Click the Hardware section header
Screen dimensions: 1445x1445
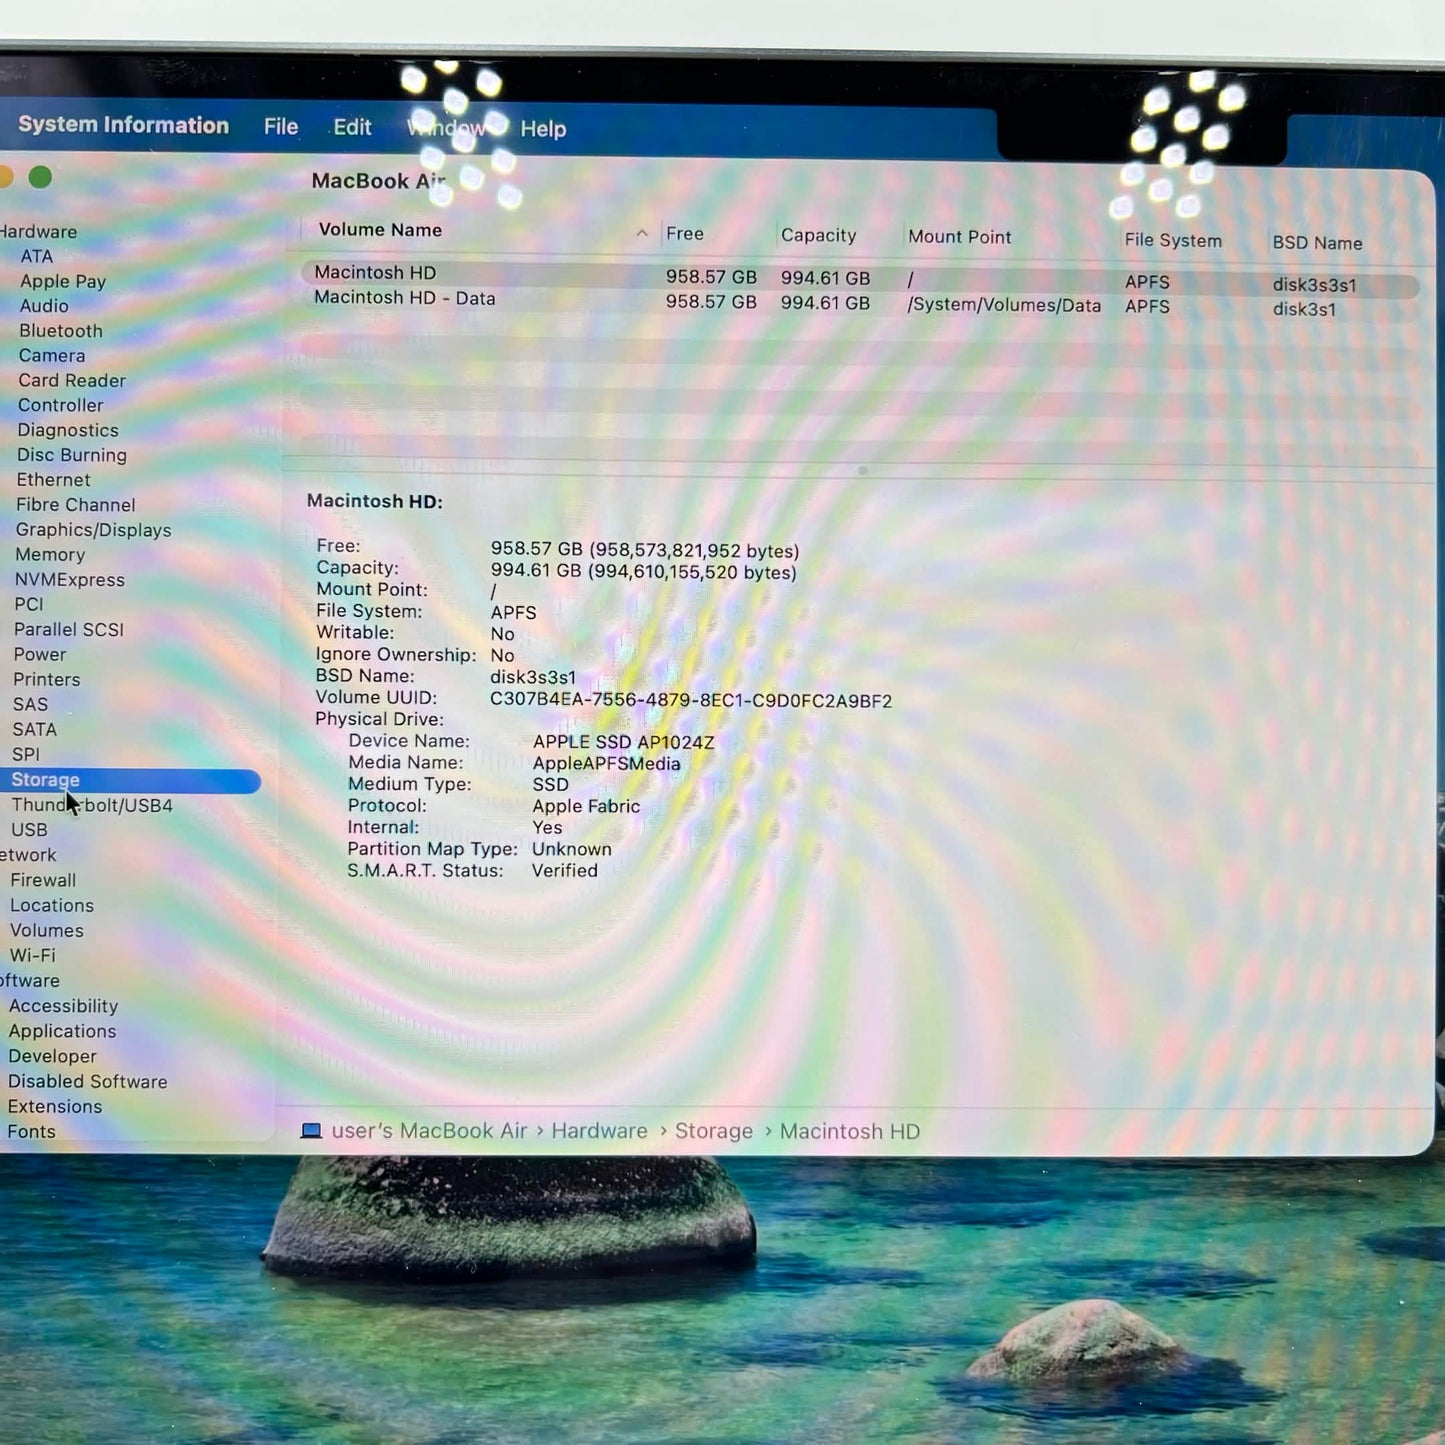click(x=38, y=231)
